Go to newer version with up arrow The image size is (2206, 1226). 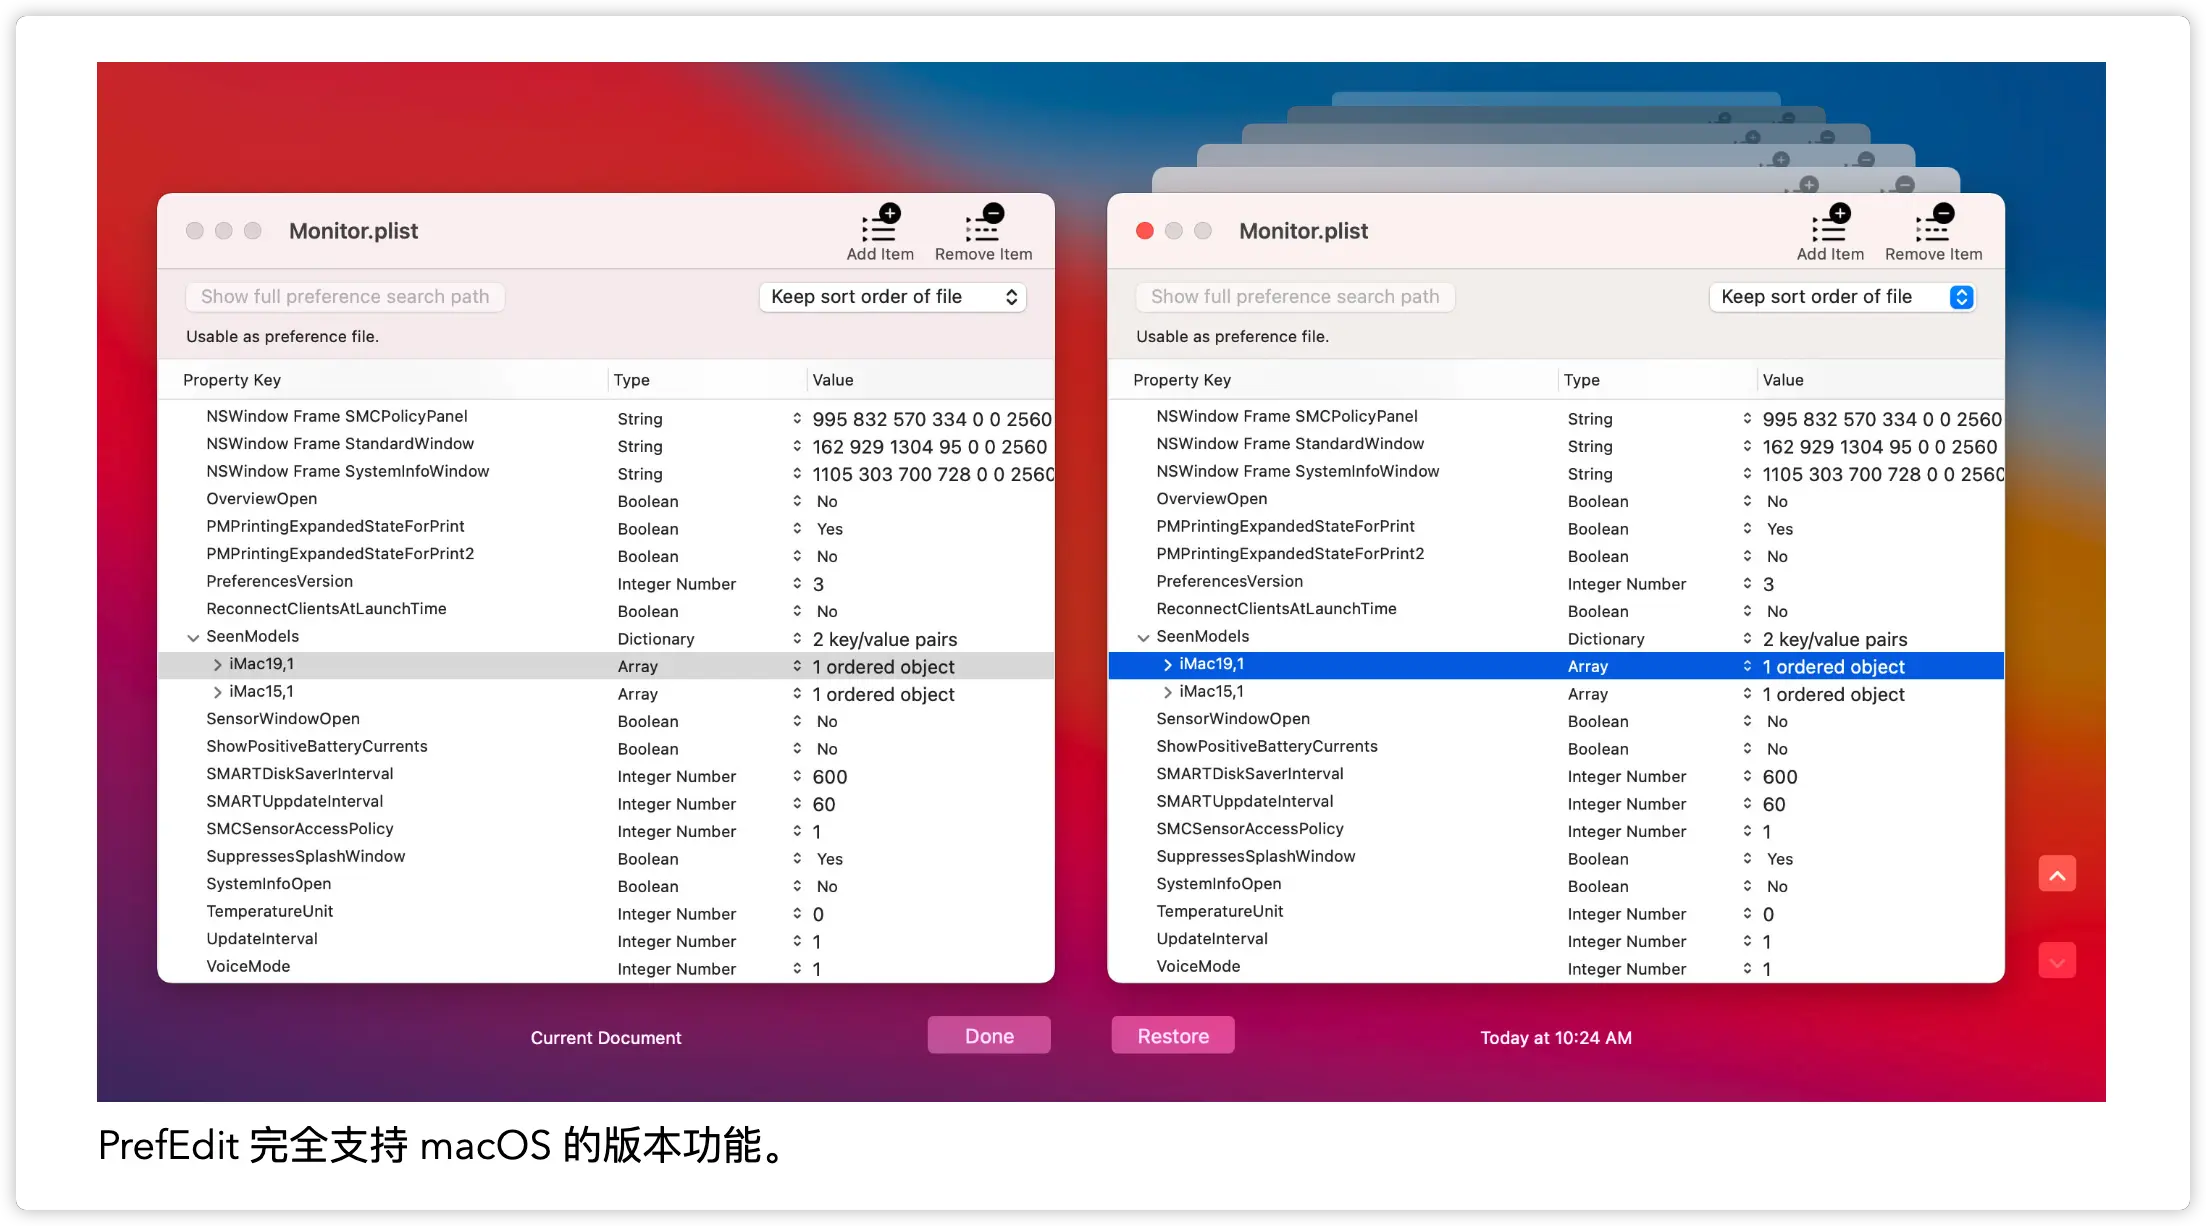[2057, 874]
